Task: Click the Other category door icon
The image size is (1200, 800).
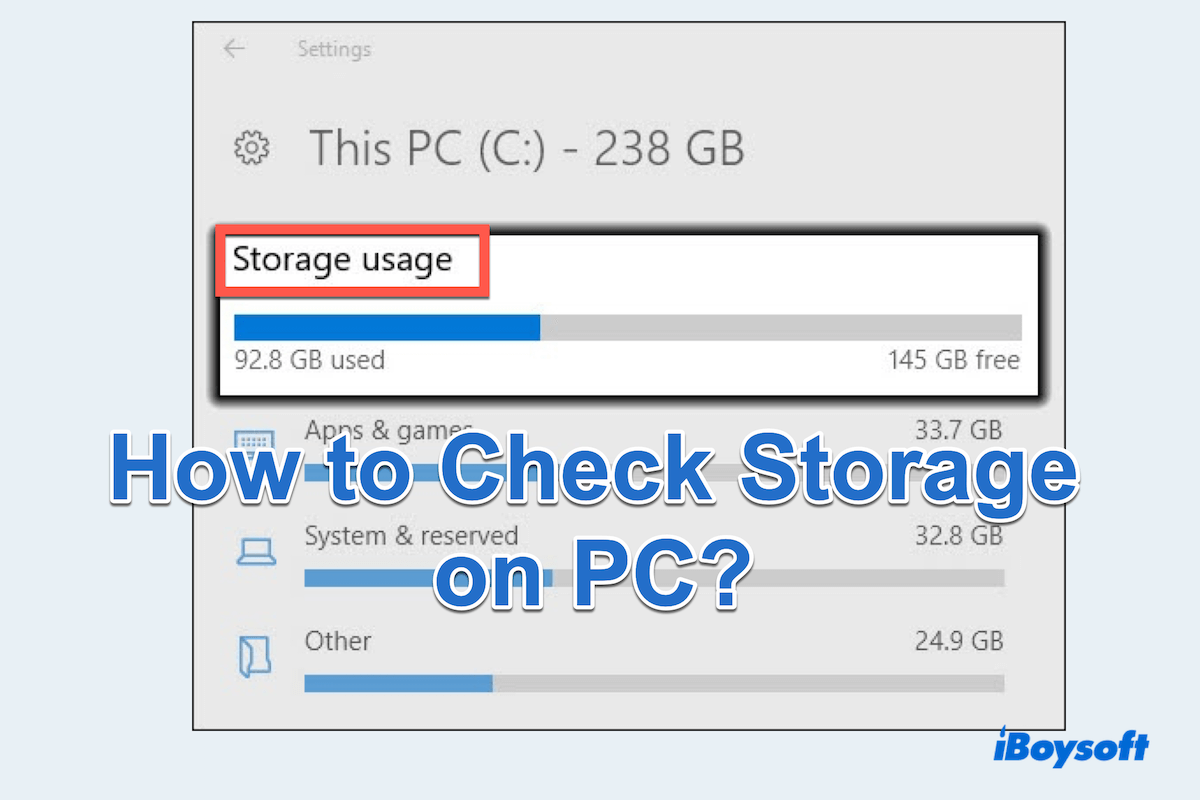Action: 257,656
